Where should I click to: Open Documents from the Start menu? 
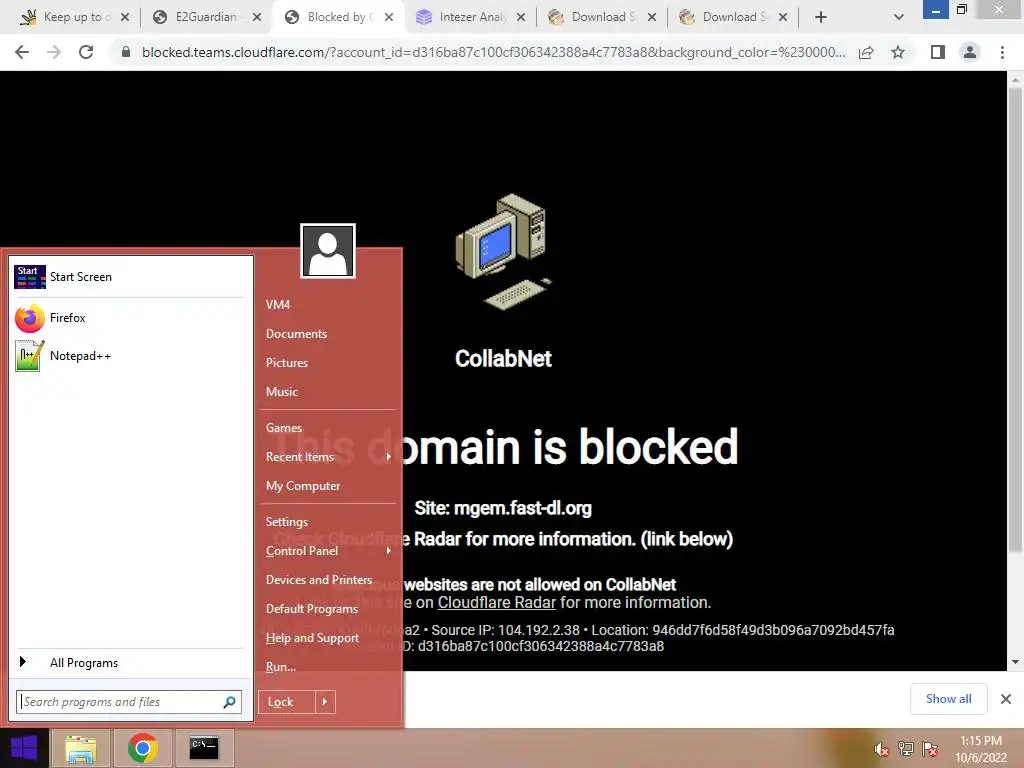(296, 334)
